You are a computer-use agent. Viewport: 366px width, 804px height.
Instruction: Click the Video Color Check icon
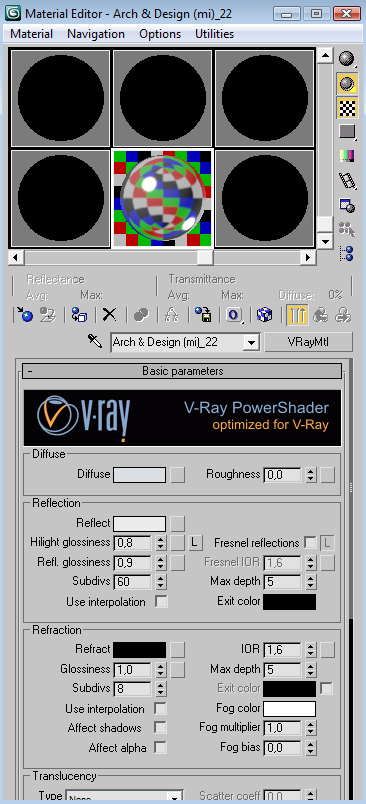tap(348, 156)
